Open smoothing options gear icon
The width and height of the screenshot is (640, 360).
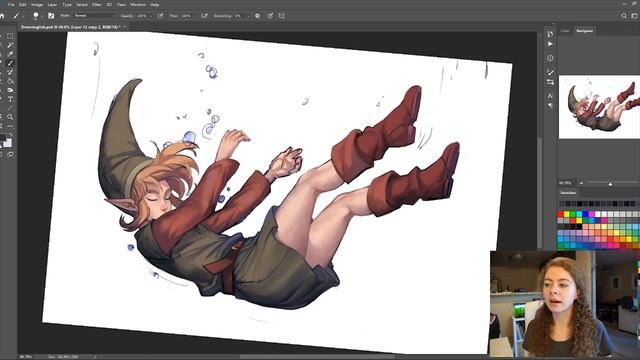(257, 16)
